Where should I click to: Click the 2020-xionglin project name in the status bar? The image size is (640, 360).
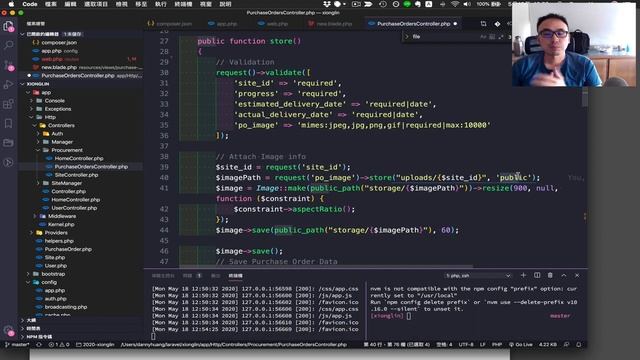pos(95,344)
